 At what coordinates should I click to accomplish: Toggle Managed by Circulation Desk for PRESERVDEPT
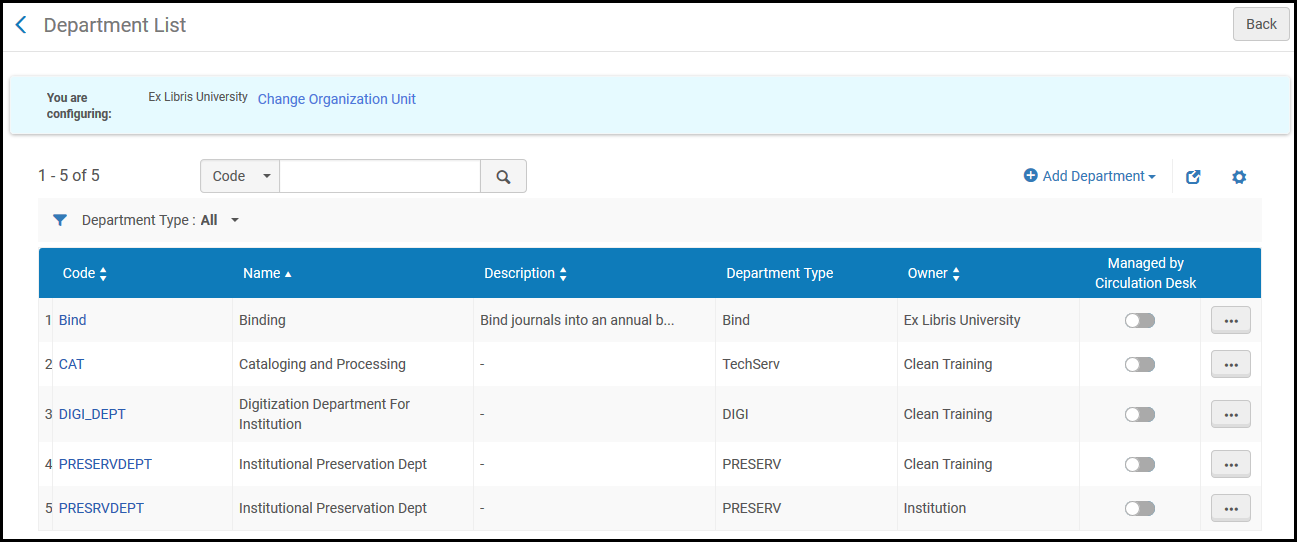(1139, 464)
